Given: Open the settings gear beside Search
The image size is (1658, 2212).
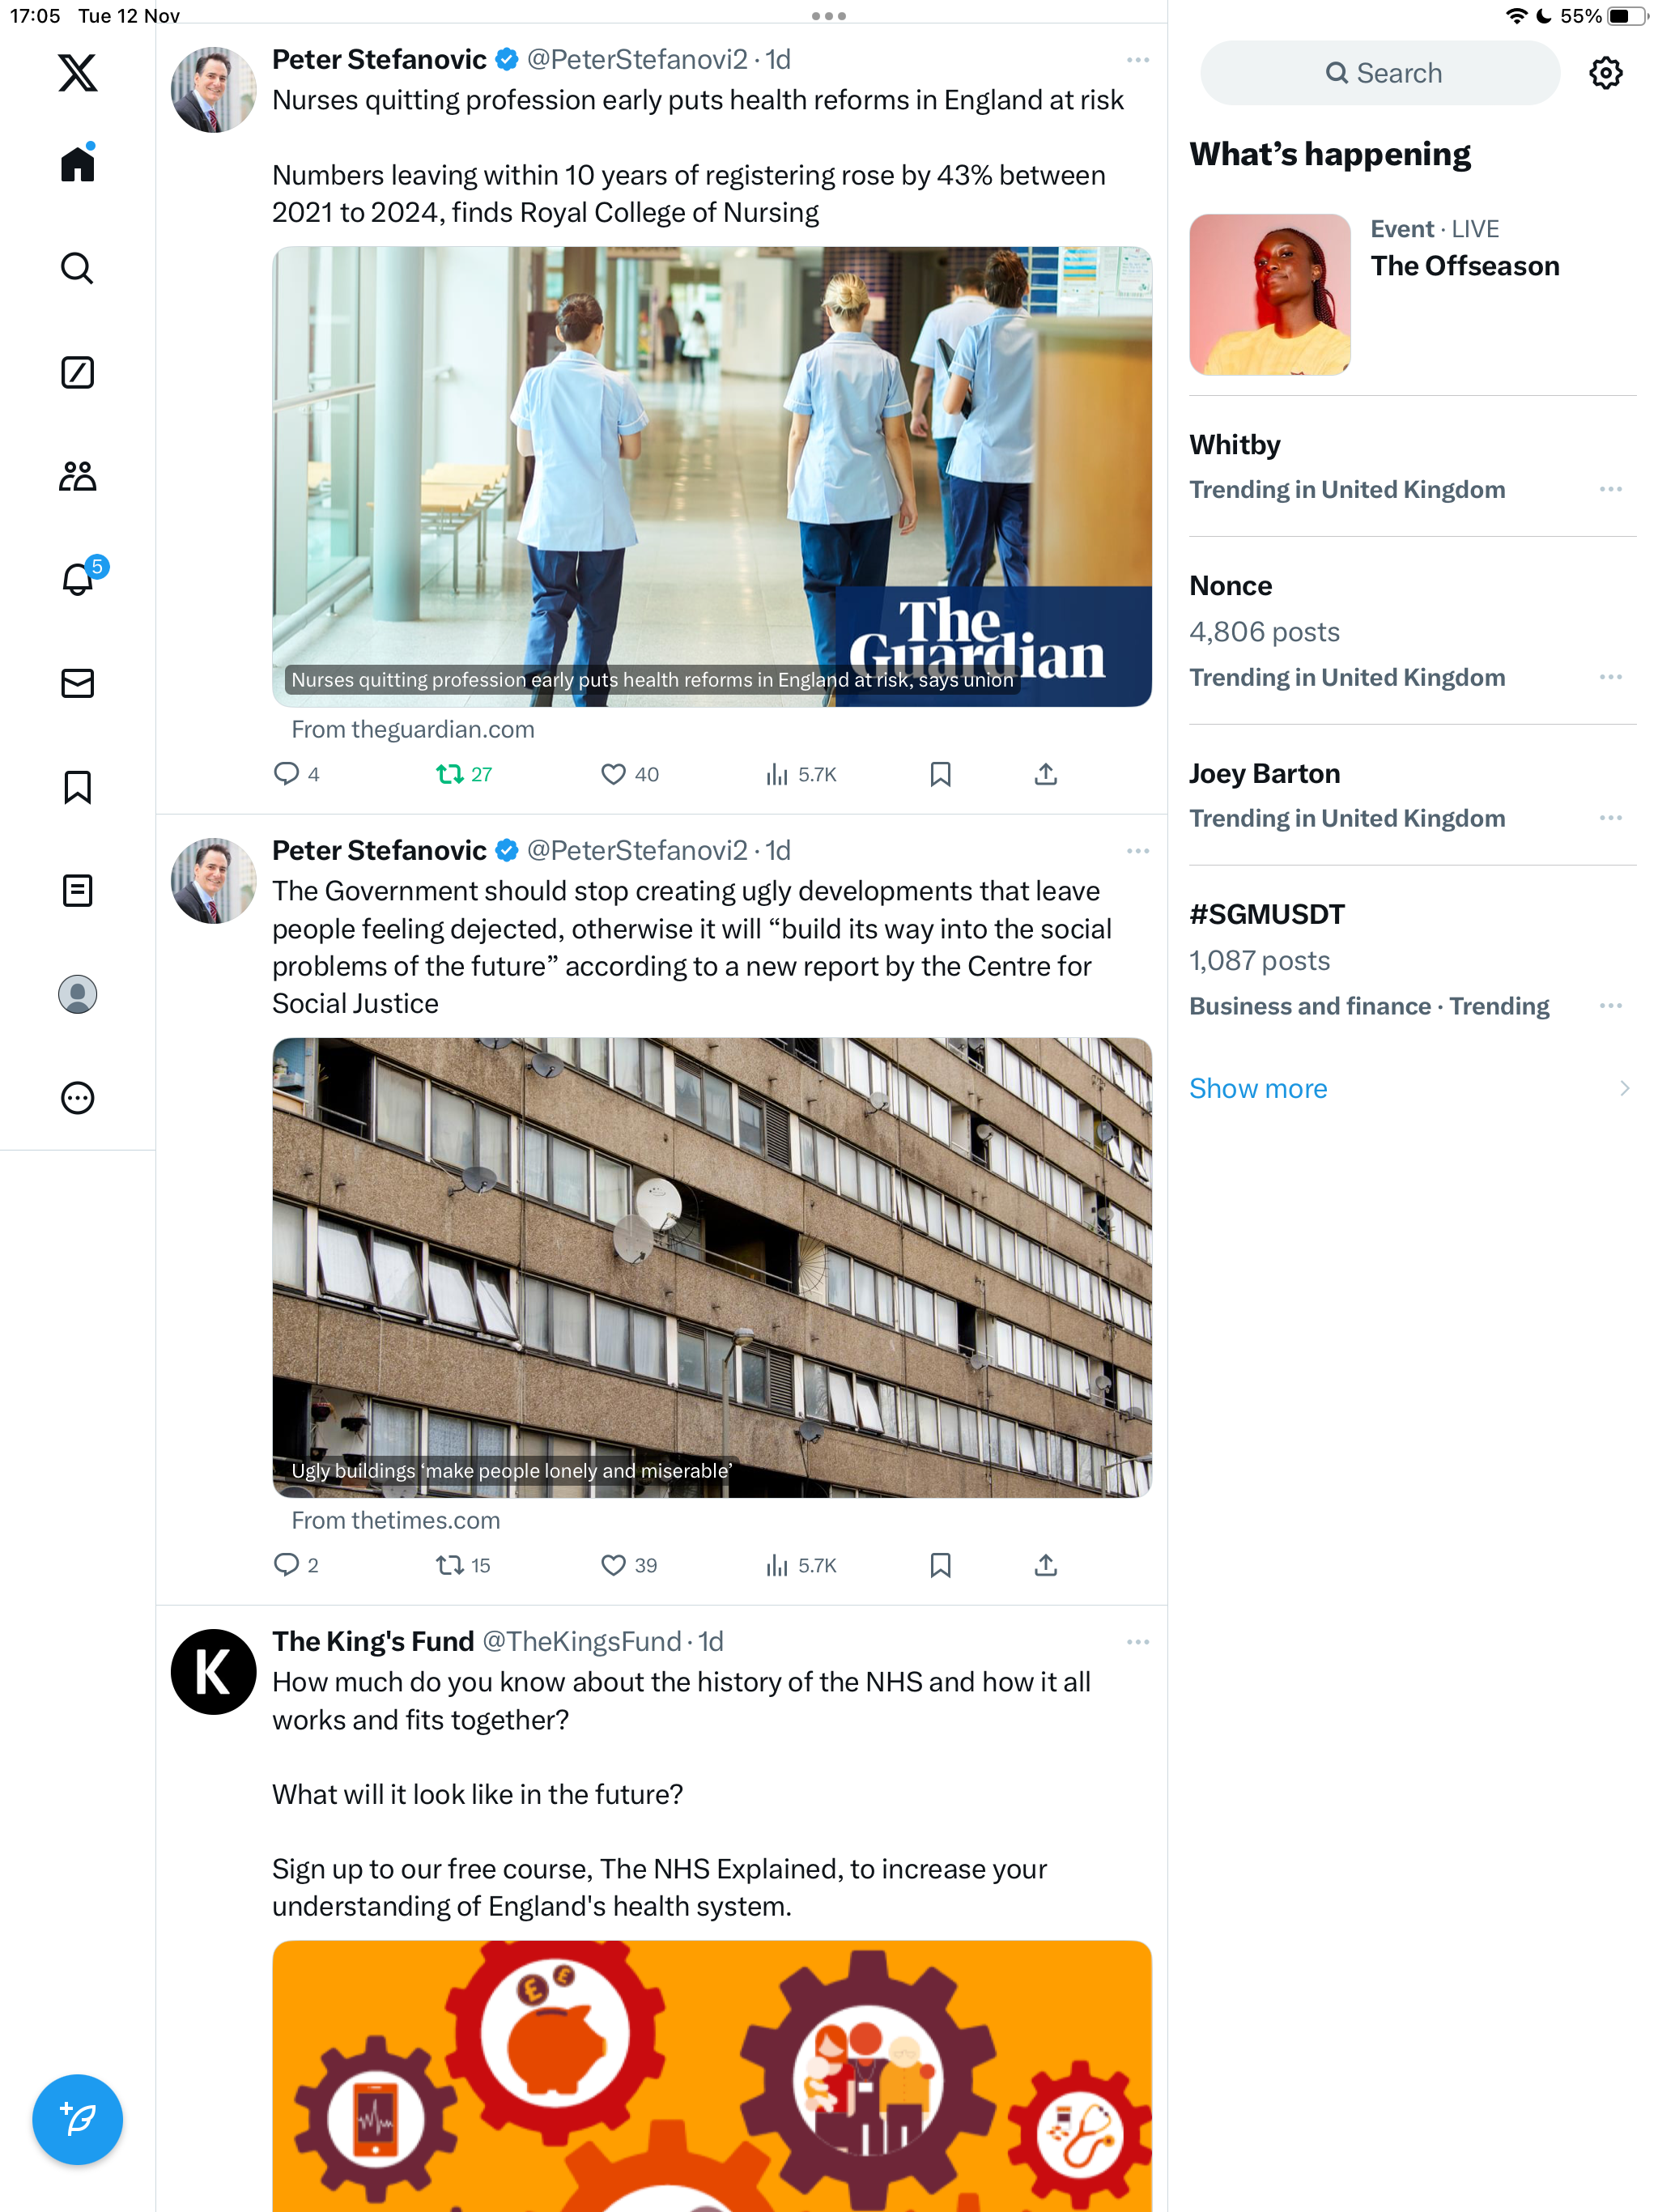Looking at the screenshot, I should point(1605,73).
